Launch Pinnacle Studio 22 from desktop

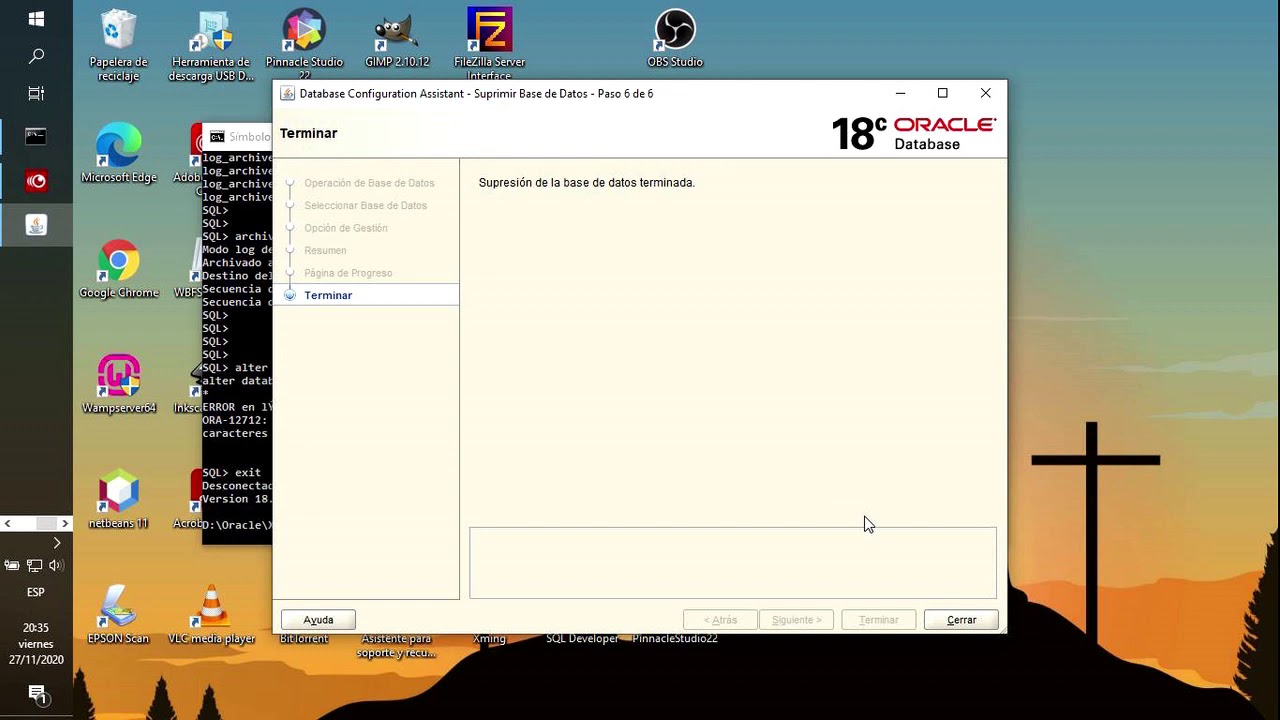point(304,46)
